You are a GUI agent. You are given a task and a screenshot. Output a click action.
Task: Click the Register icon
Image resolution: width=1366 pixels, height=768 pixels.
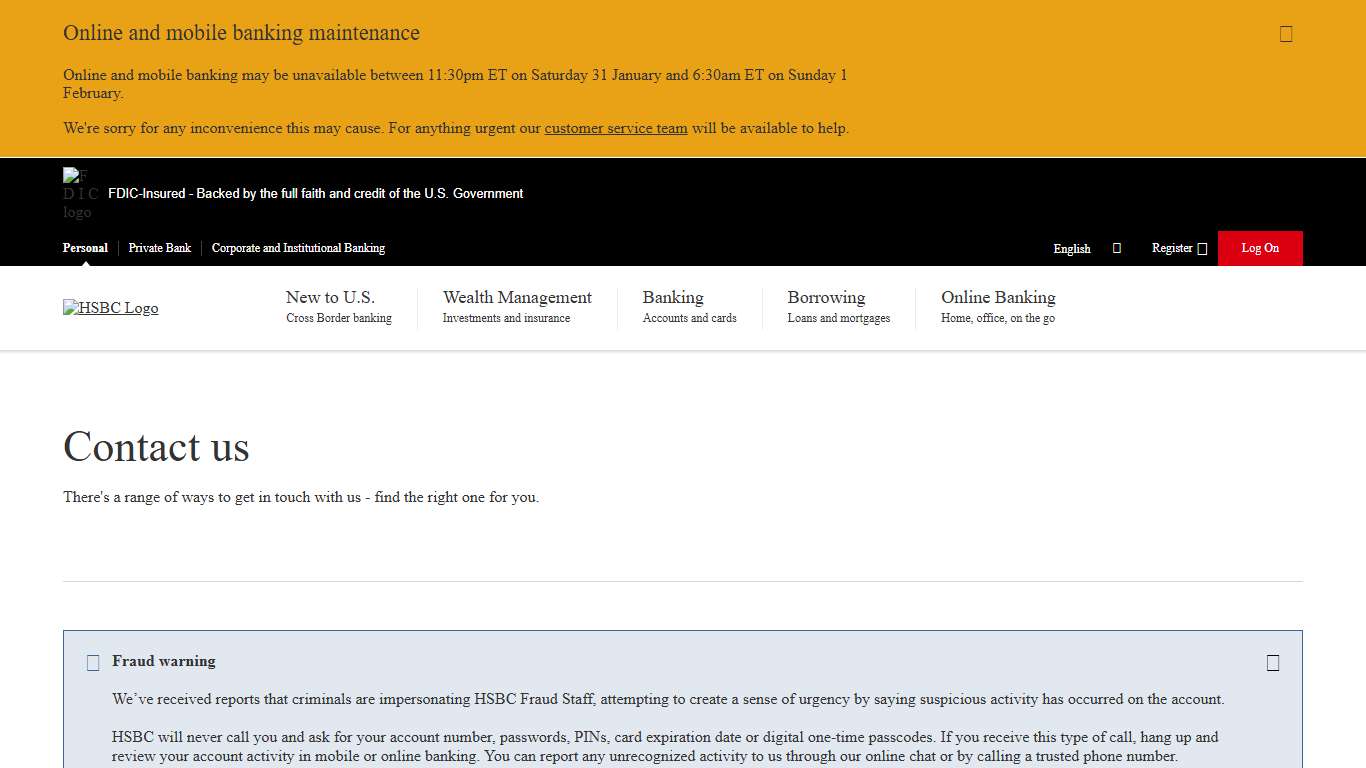[x=1203, y=248]
